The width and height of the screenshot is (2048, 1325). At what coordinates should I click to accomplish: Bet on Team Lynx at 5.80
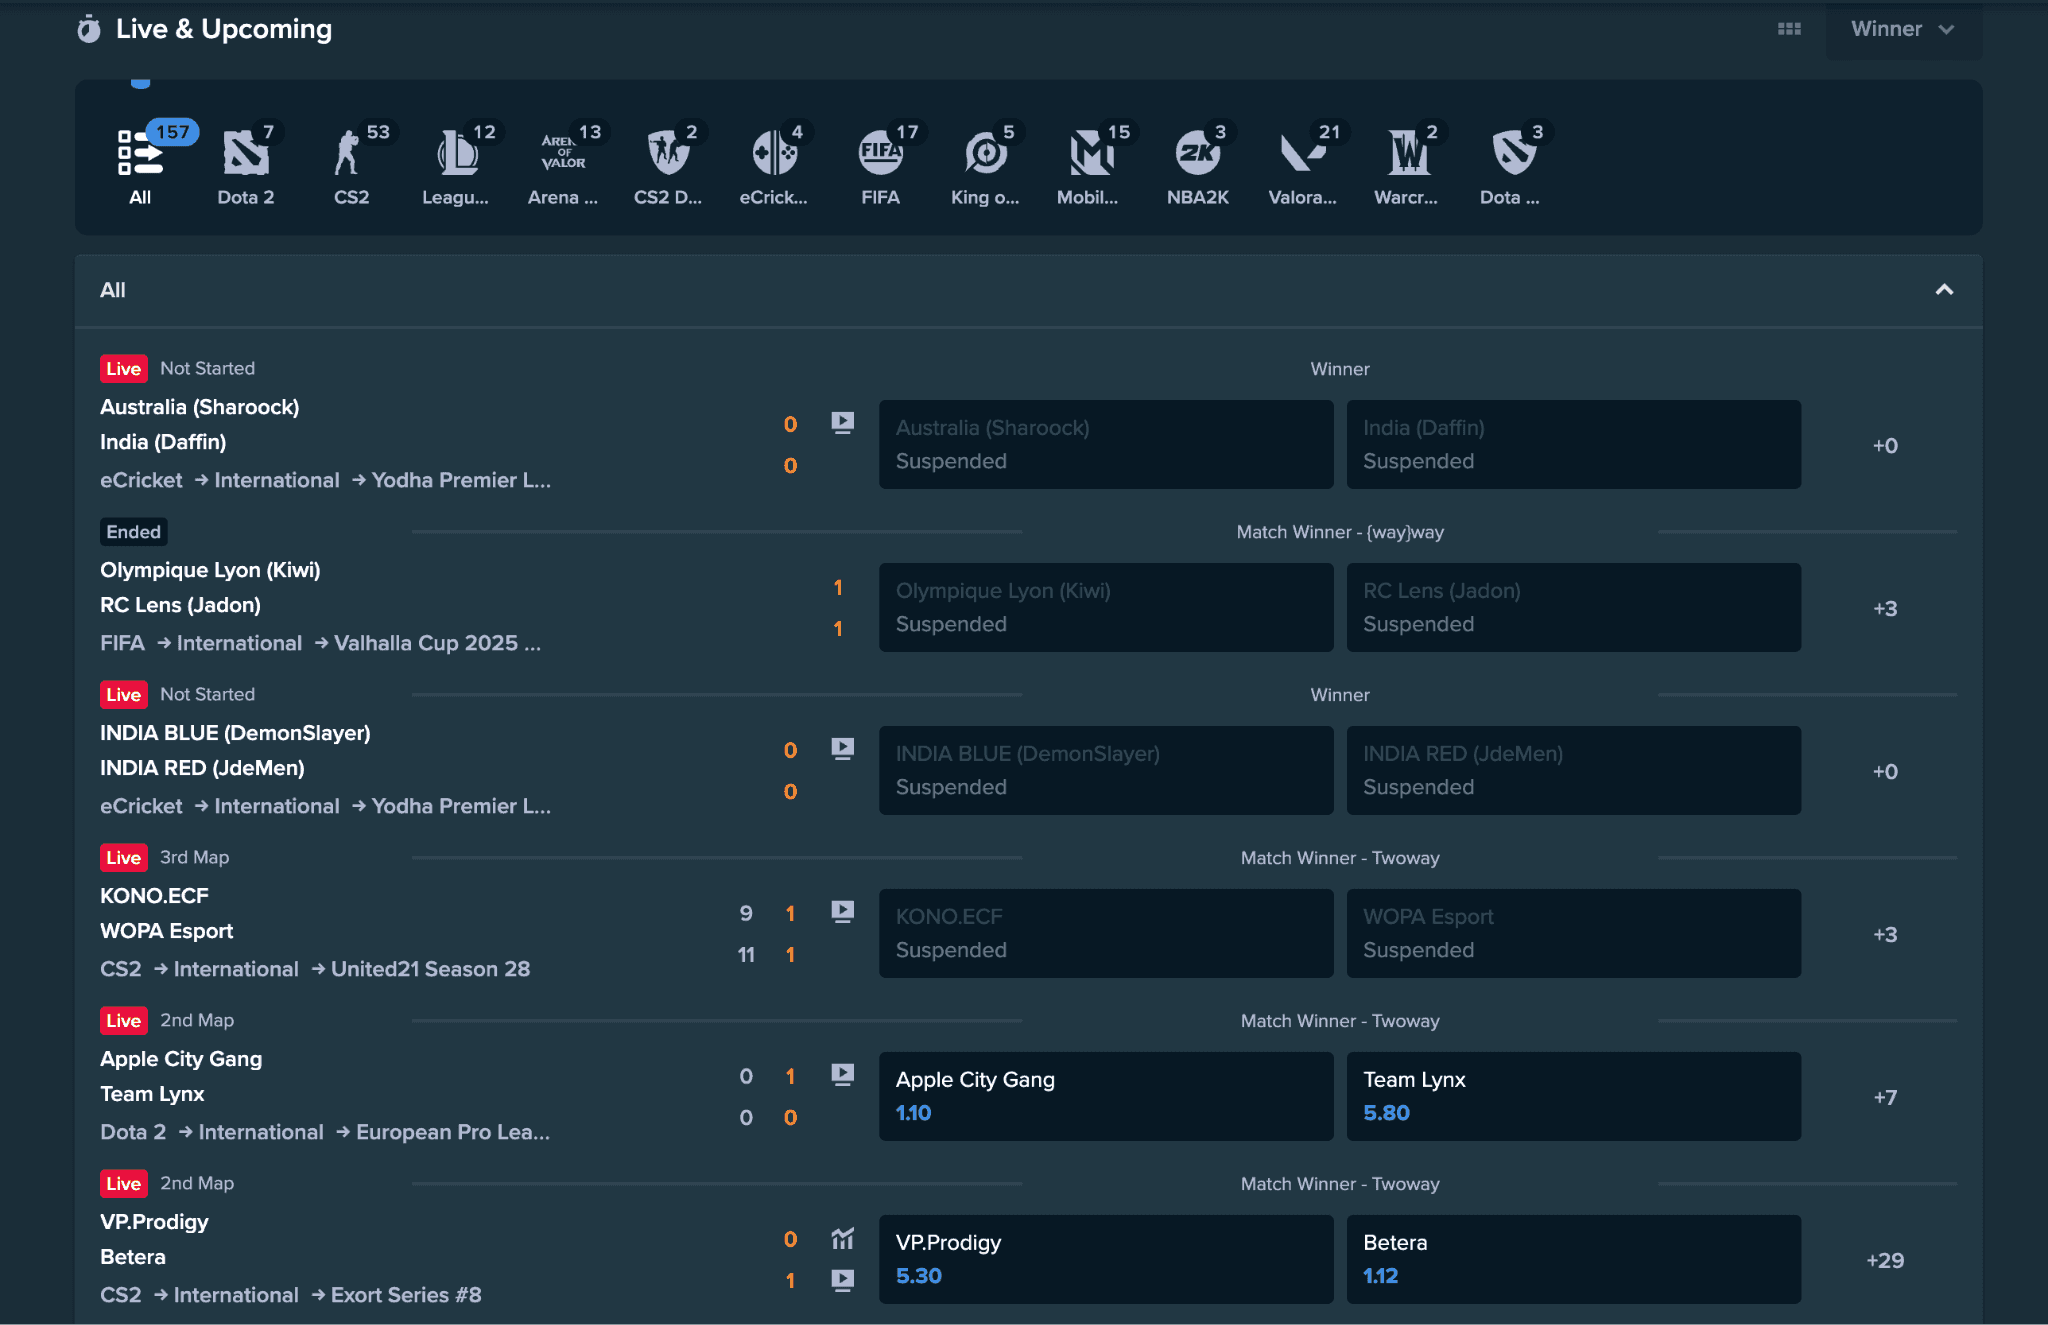pyautogui.click(x=1574, y=1096)
